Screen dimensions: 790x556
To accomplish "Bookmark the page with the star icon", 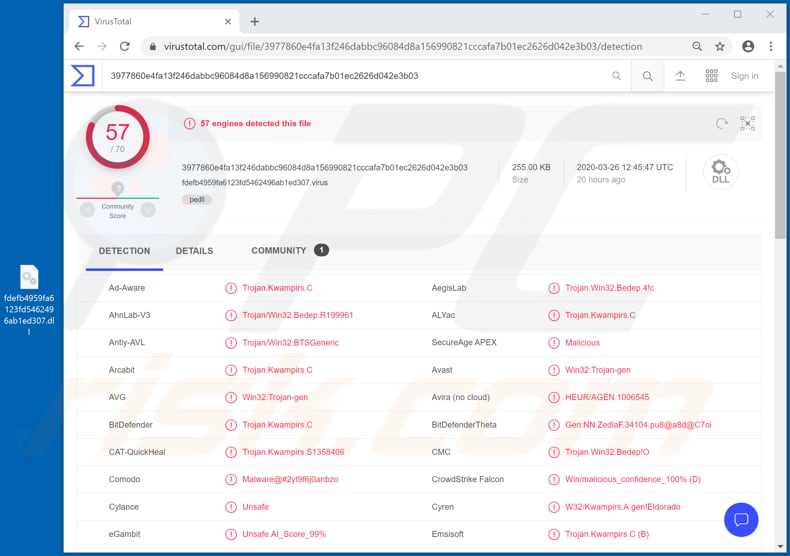I will 719,46.
